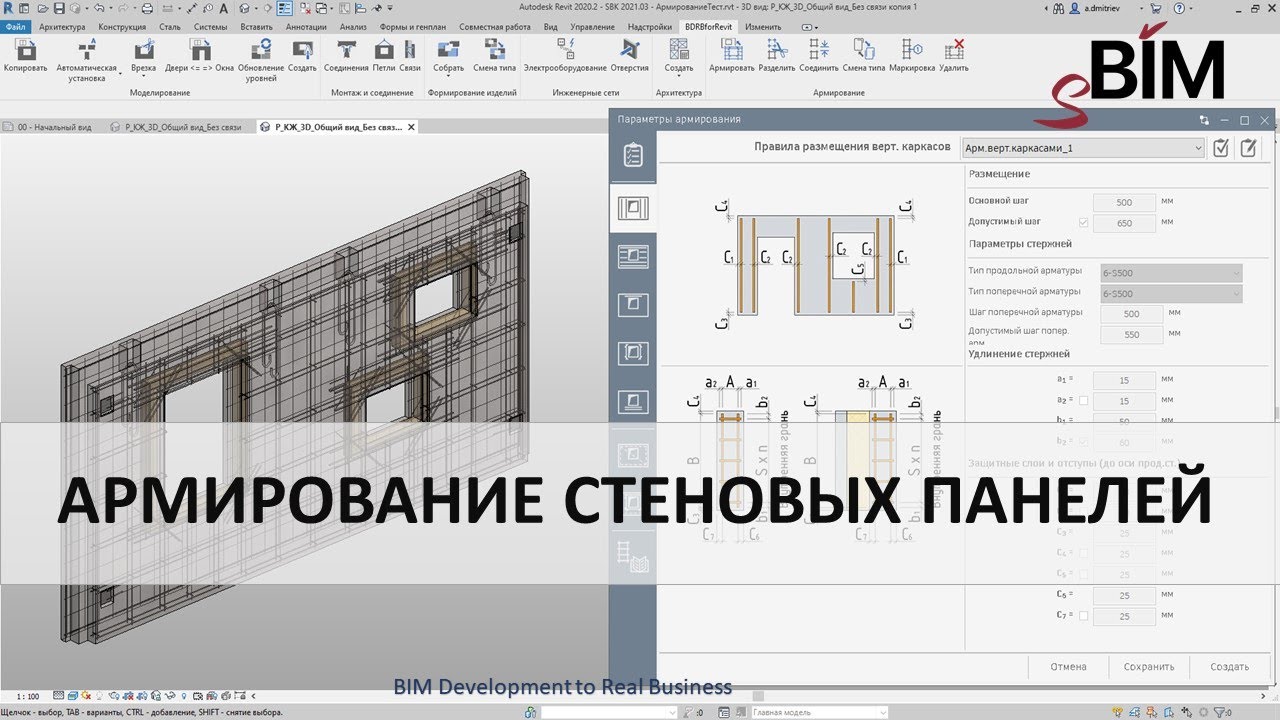Toggle the Допустимый шаг checkbox
1280x720 pixels.
tap(1084, 222)
